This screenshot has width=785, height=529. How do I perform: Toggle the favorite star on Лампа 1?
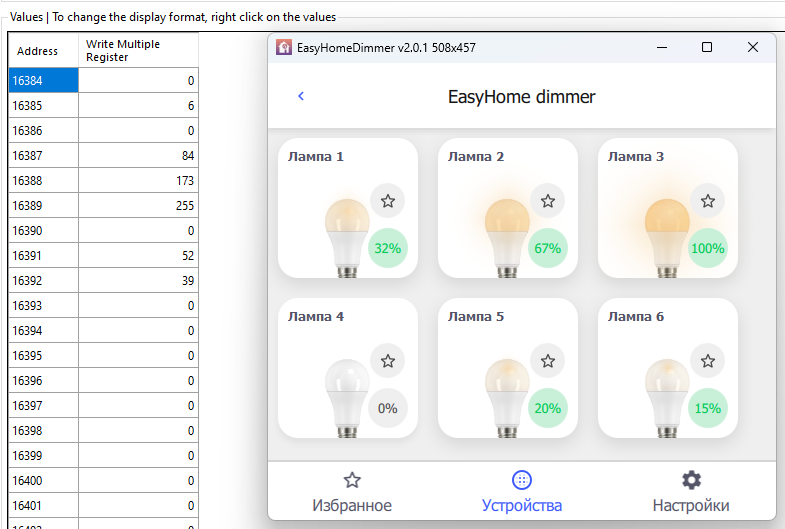[388, 201]
